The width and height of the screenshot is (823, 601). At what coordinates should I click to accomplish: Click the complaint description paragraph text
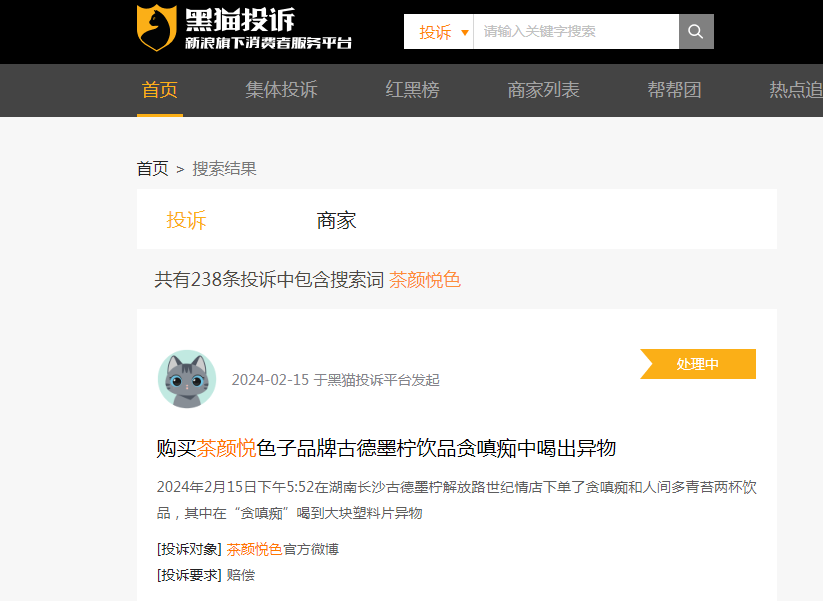(x=456, y=500)
